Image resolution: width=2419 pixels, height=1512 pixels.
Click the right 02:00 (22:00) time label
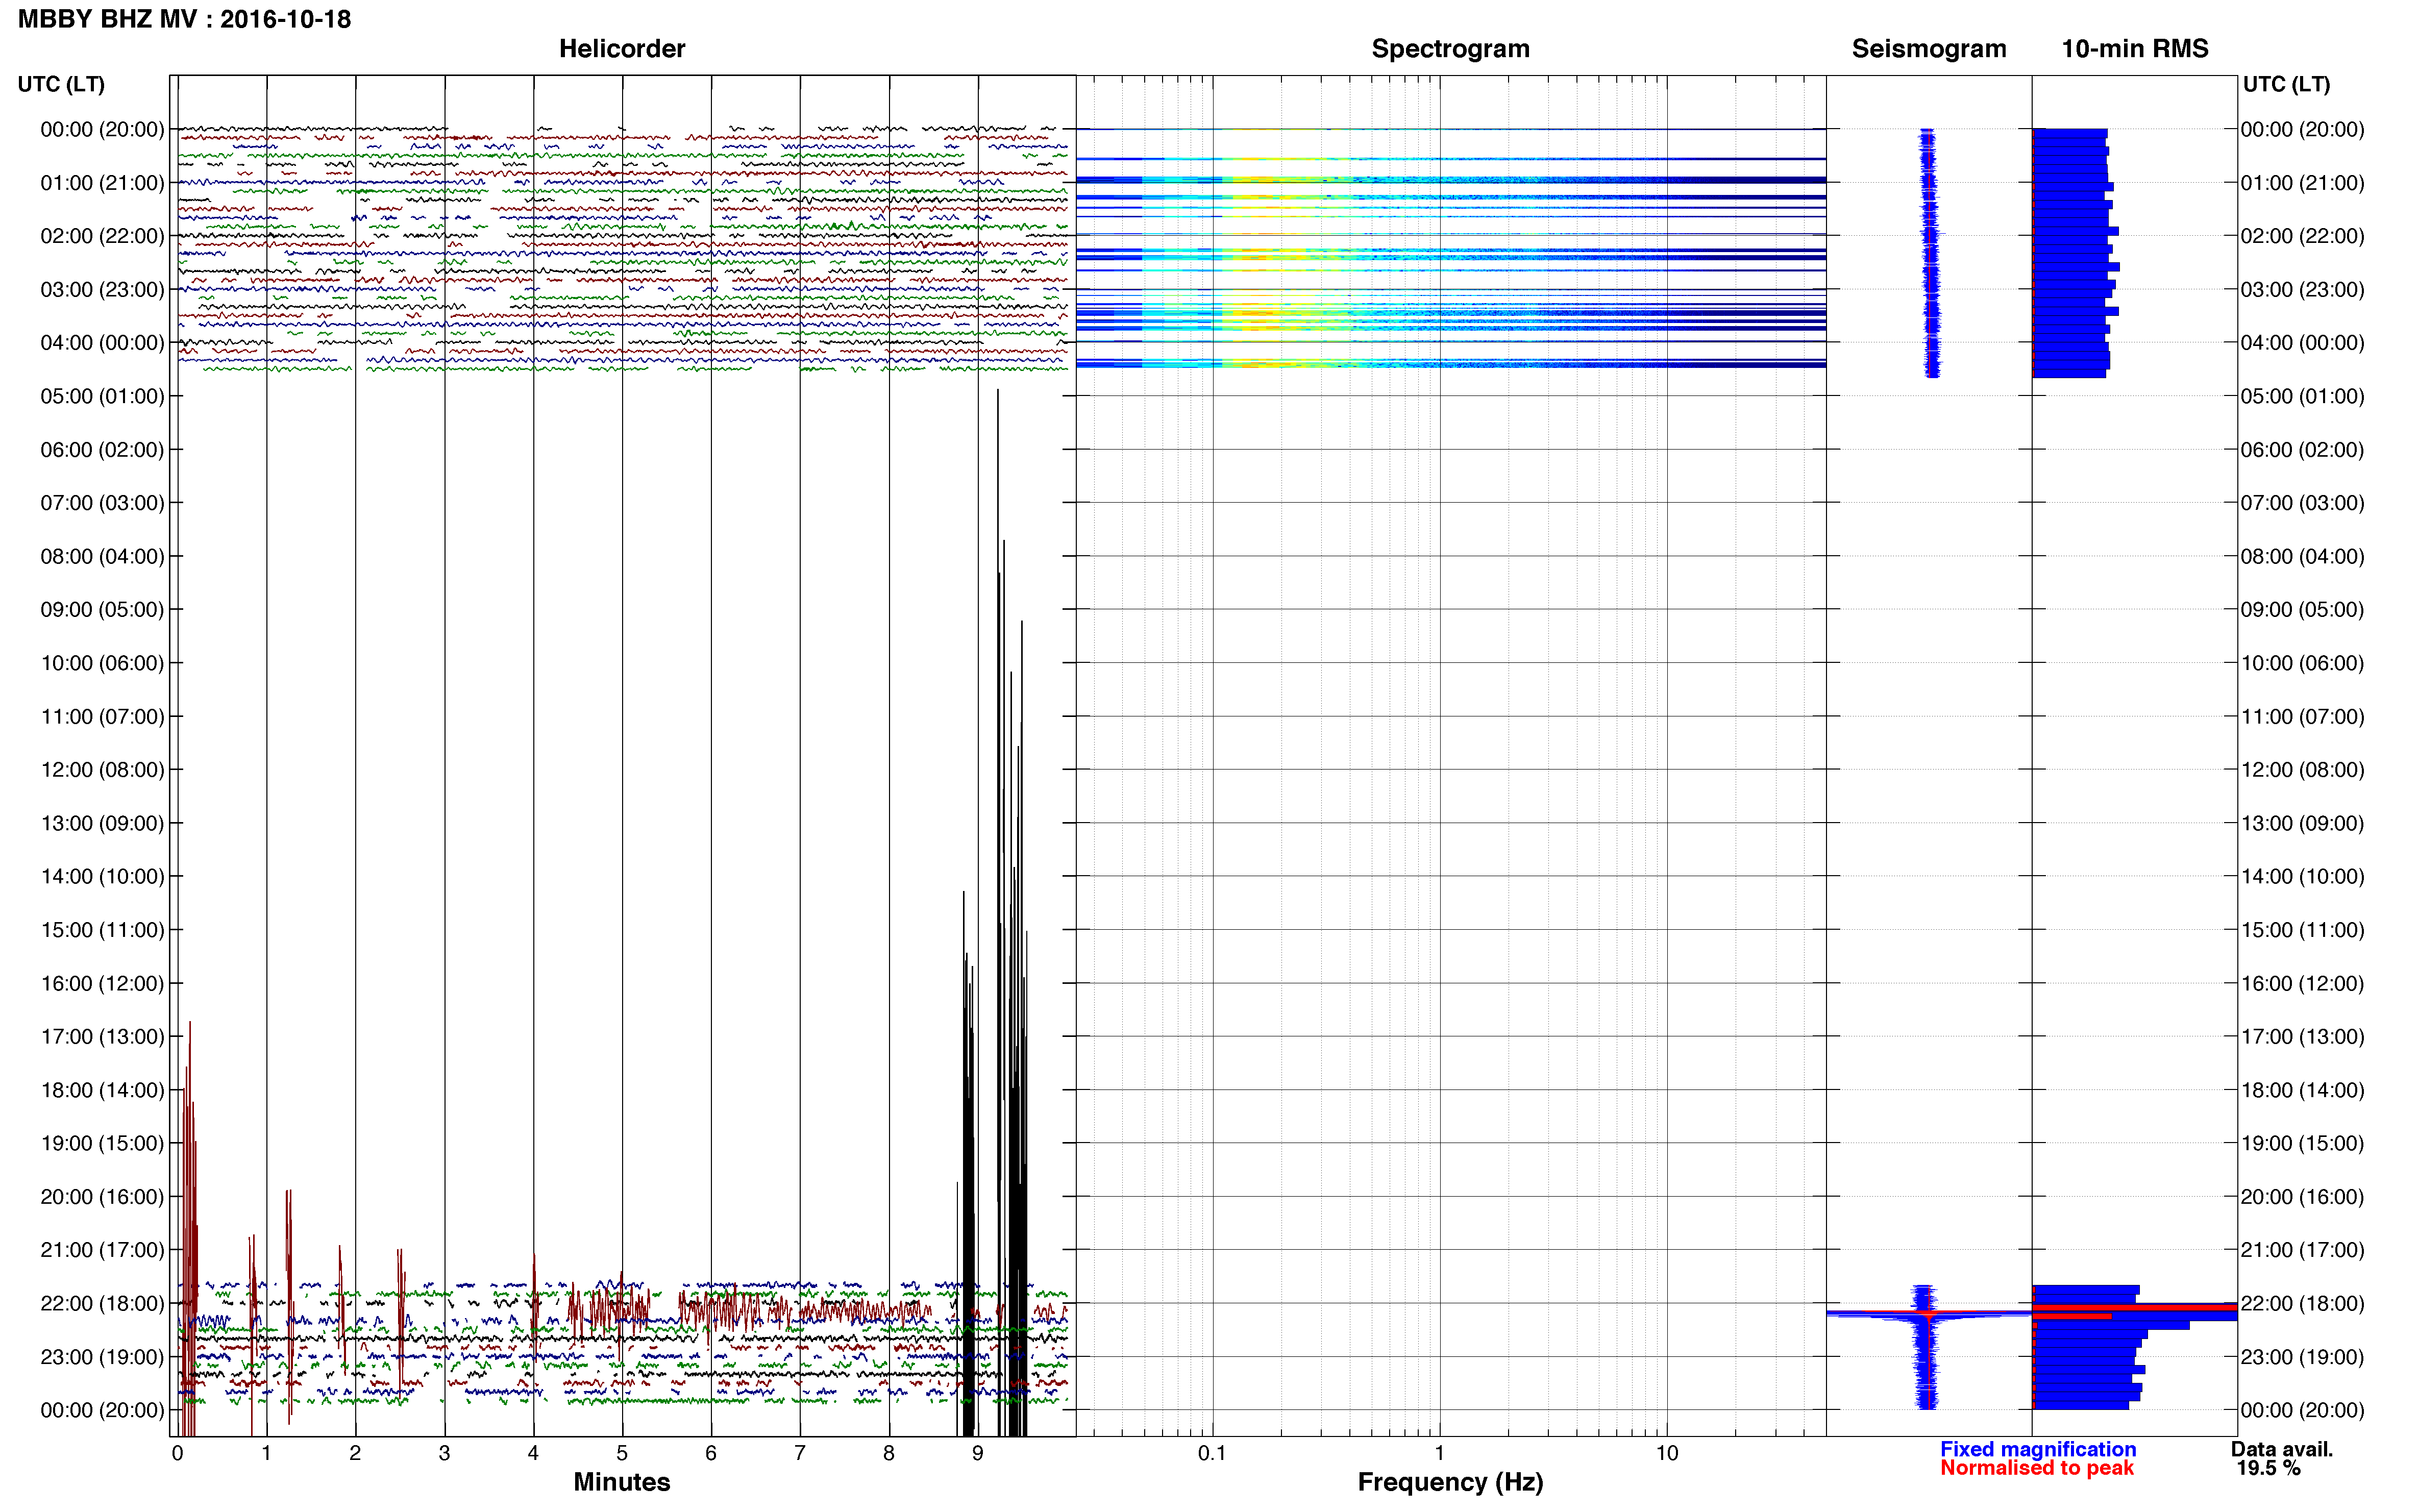pyautogui.click(x=2302, y=236)
